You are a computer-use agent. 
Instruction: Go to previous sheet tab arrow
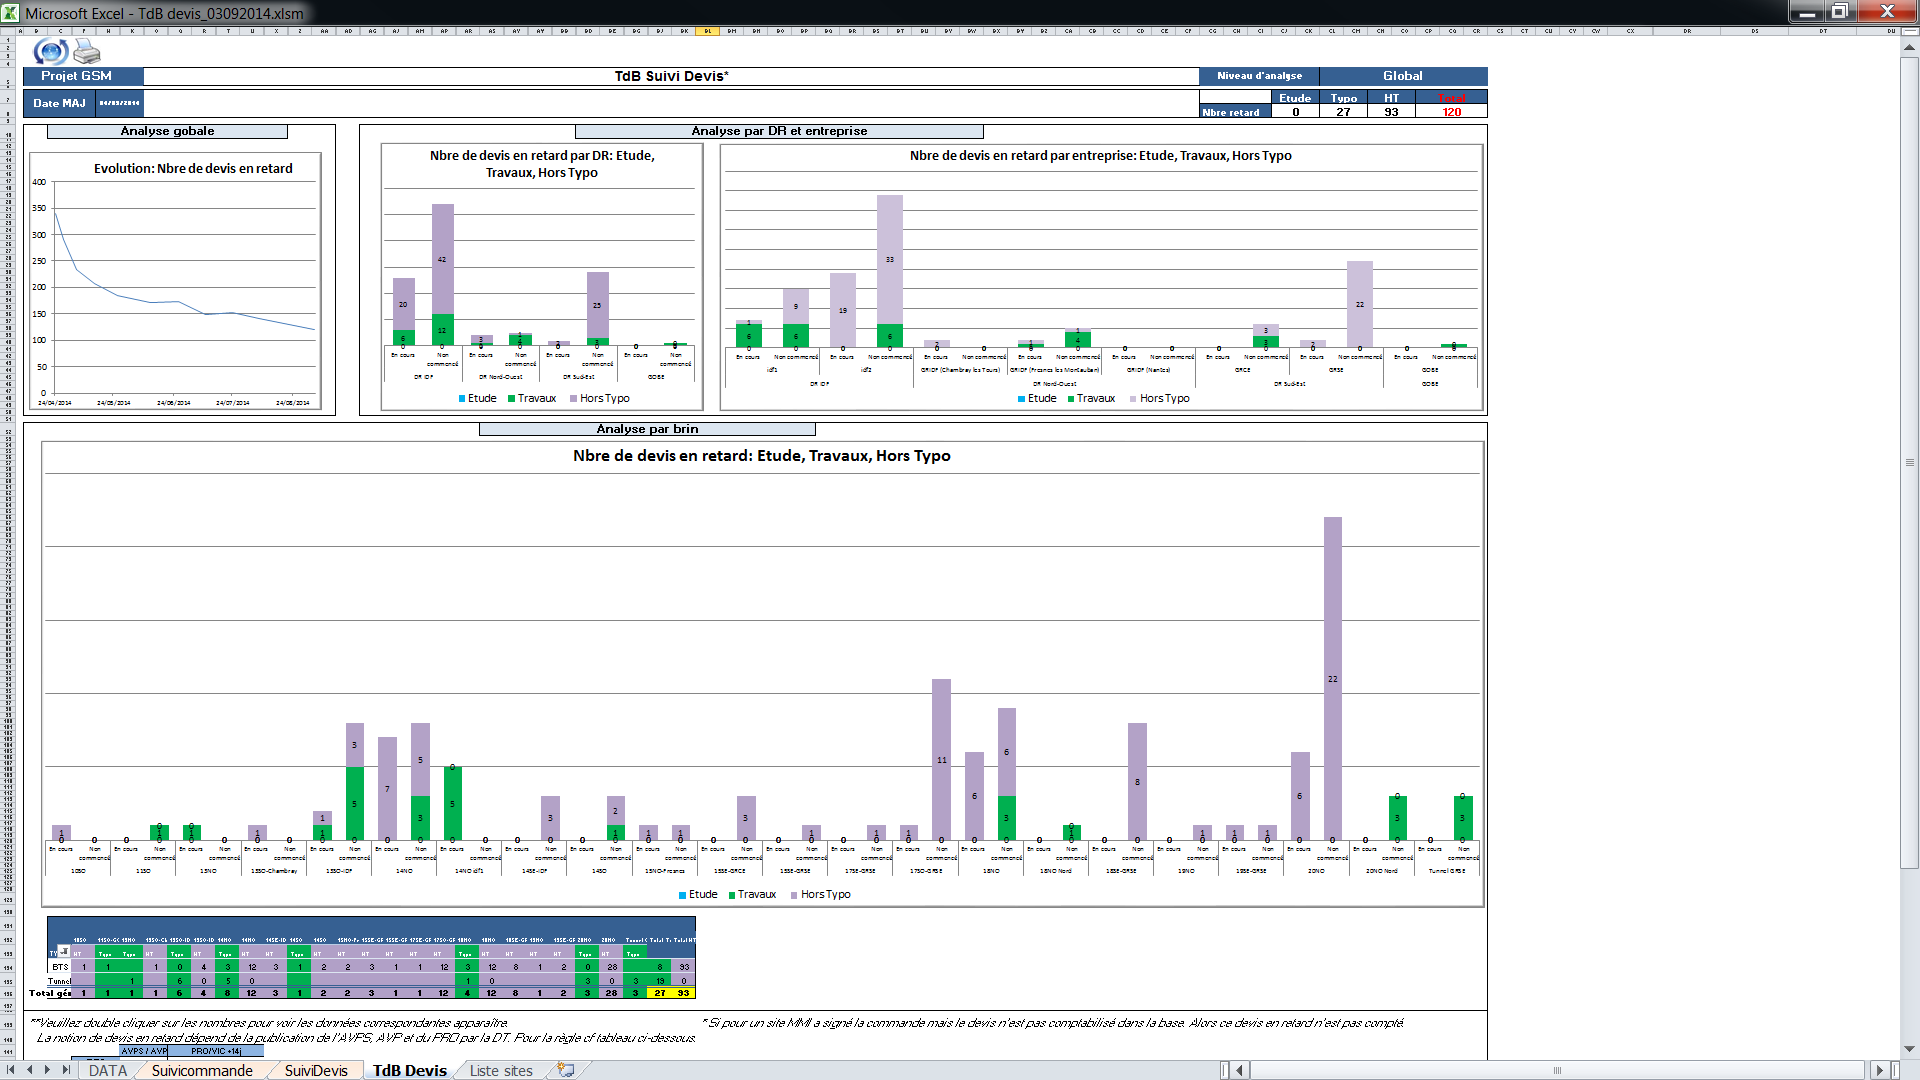coord(30,1070)
